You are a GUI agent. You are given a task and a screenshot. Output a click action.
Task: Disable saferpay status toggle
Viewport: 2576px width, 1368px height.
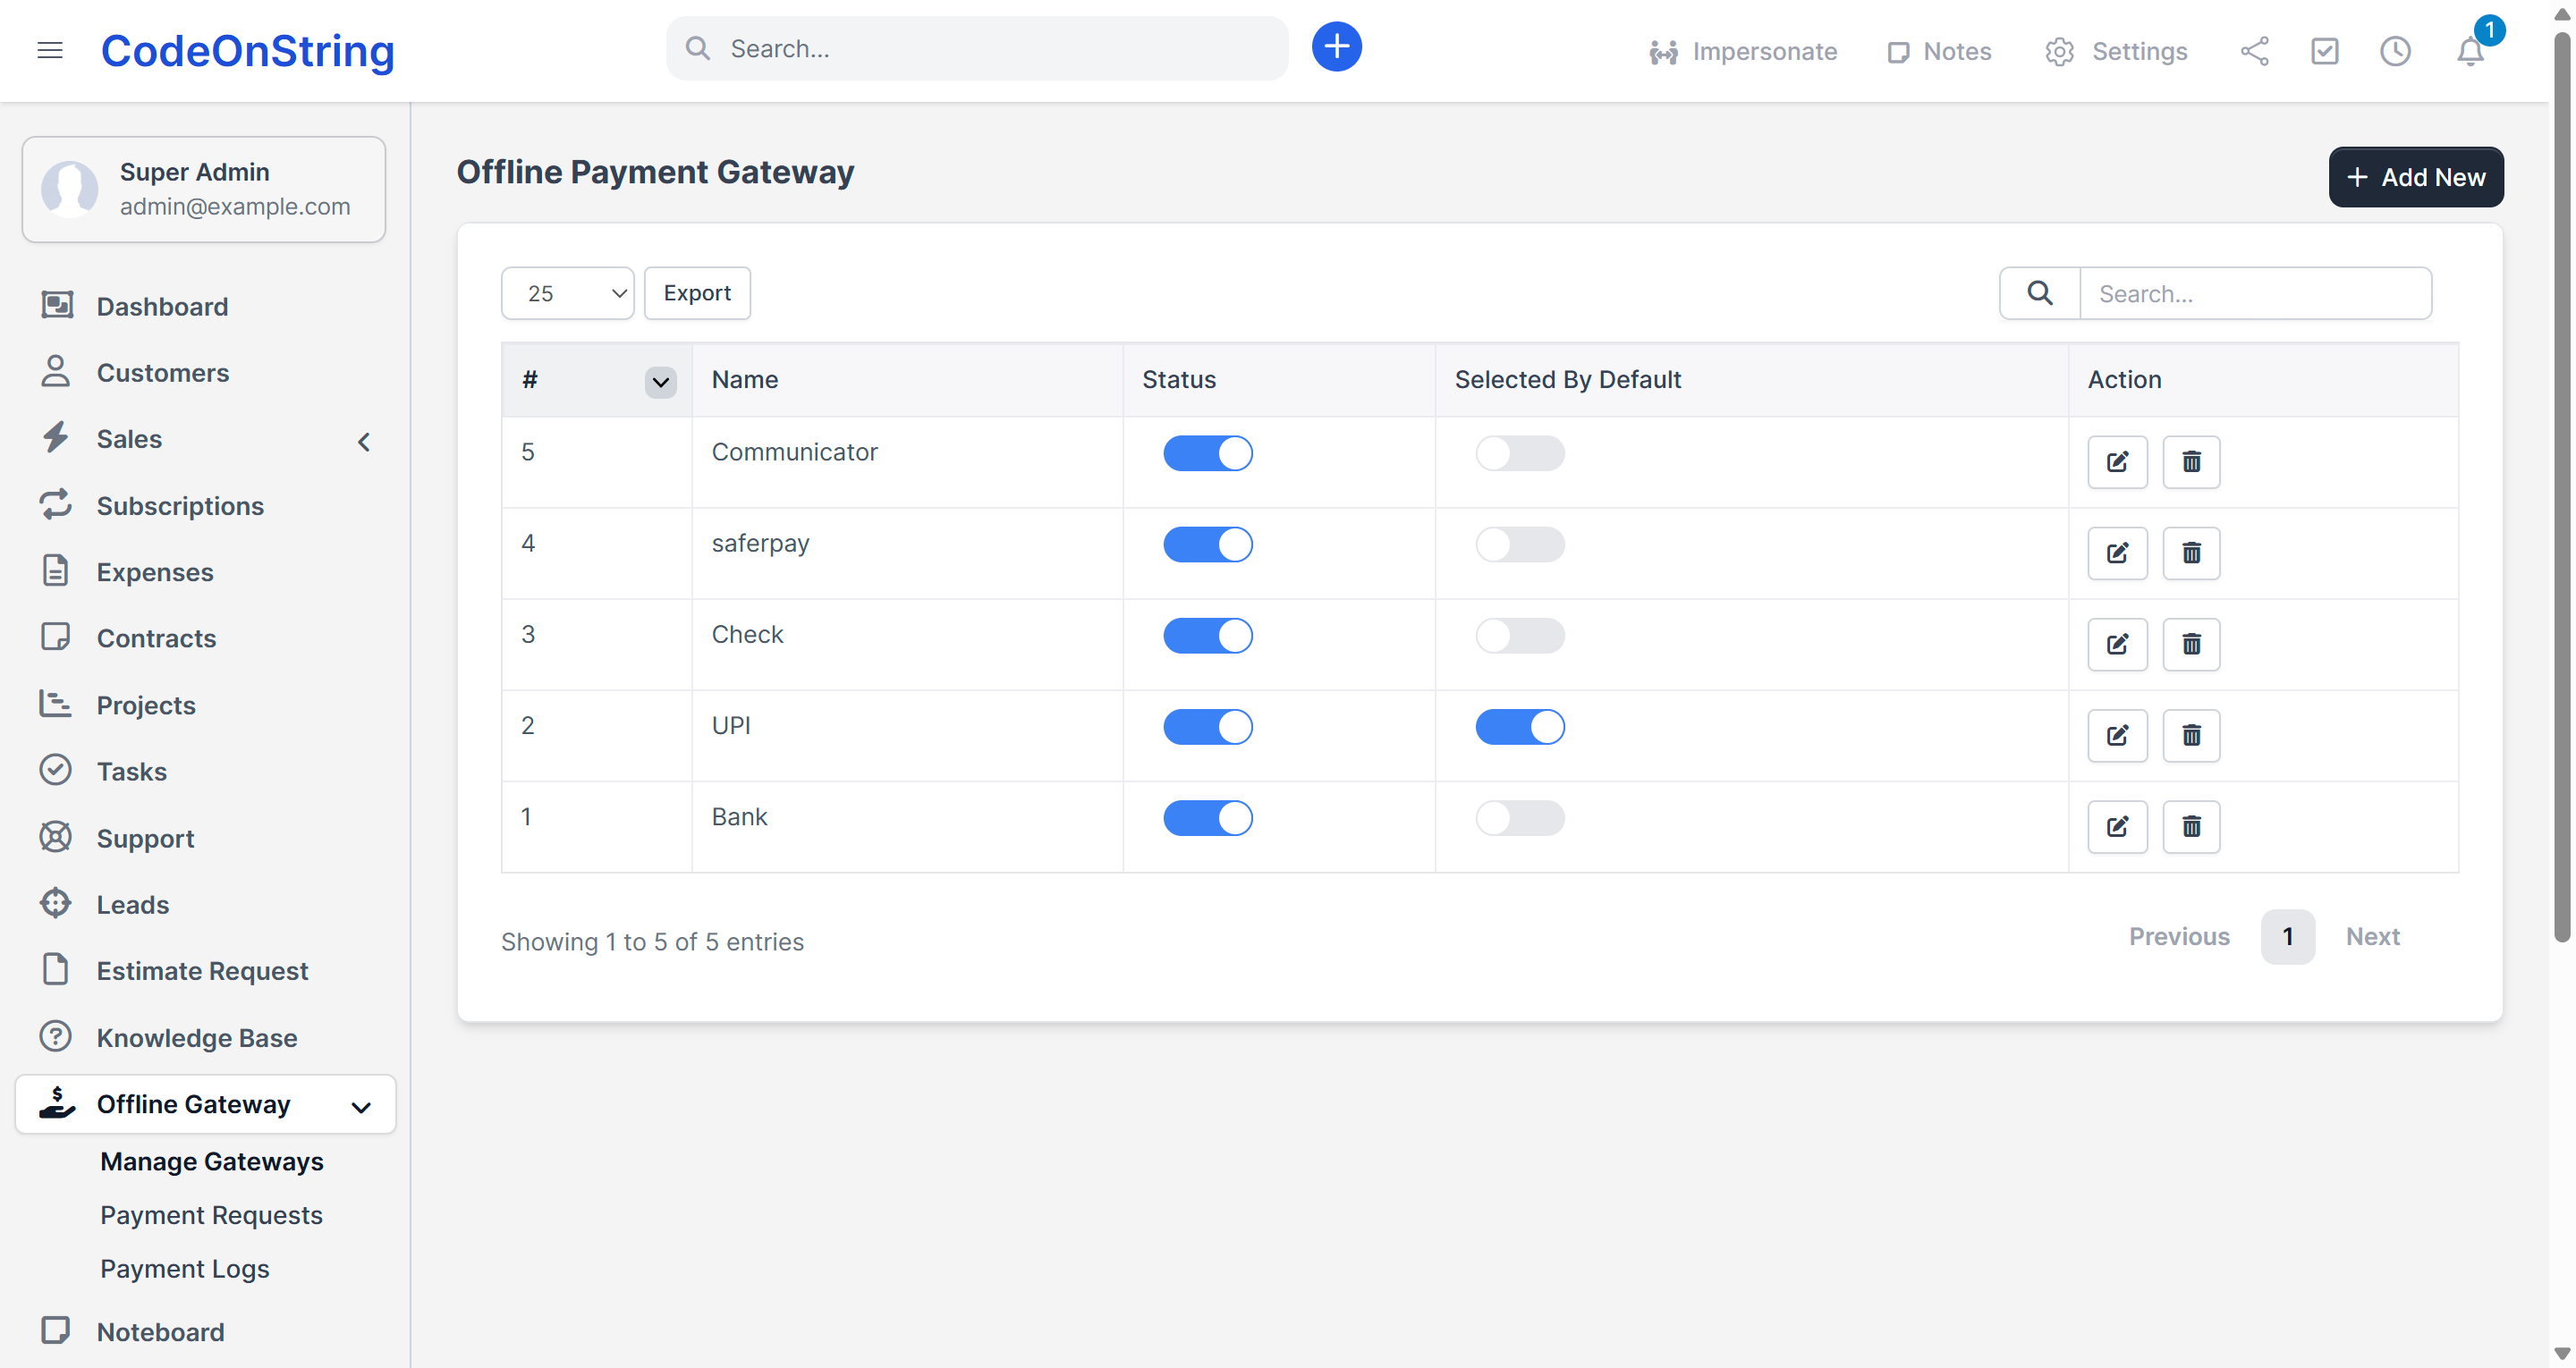[x=1207, y=545]
